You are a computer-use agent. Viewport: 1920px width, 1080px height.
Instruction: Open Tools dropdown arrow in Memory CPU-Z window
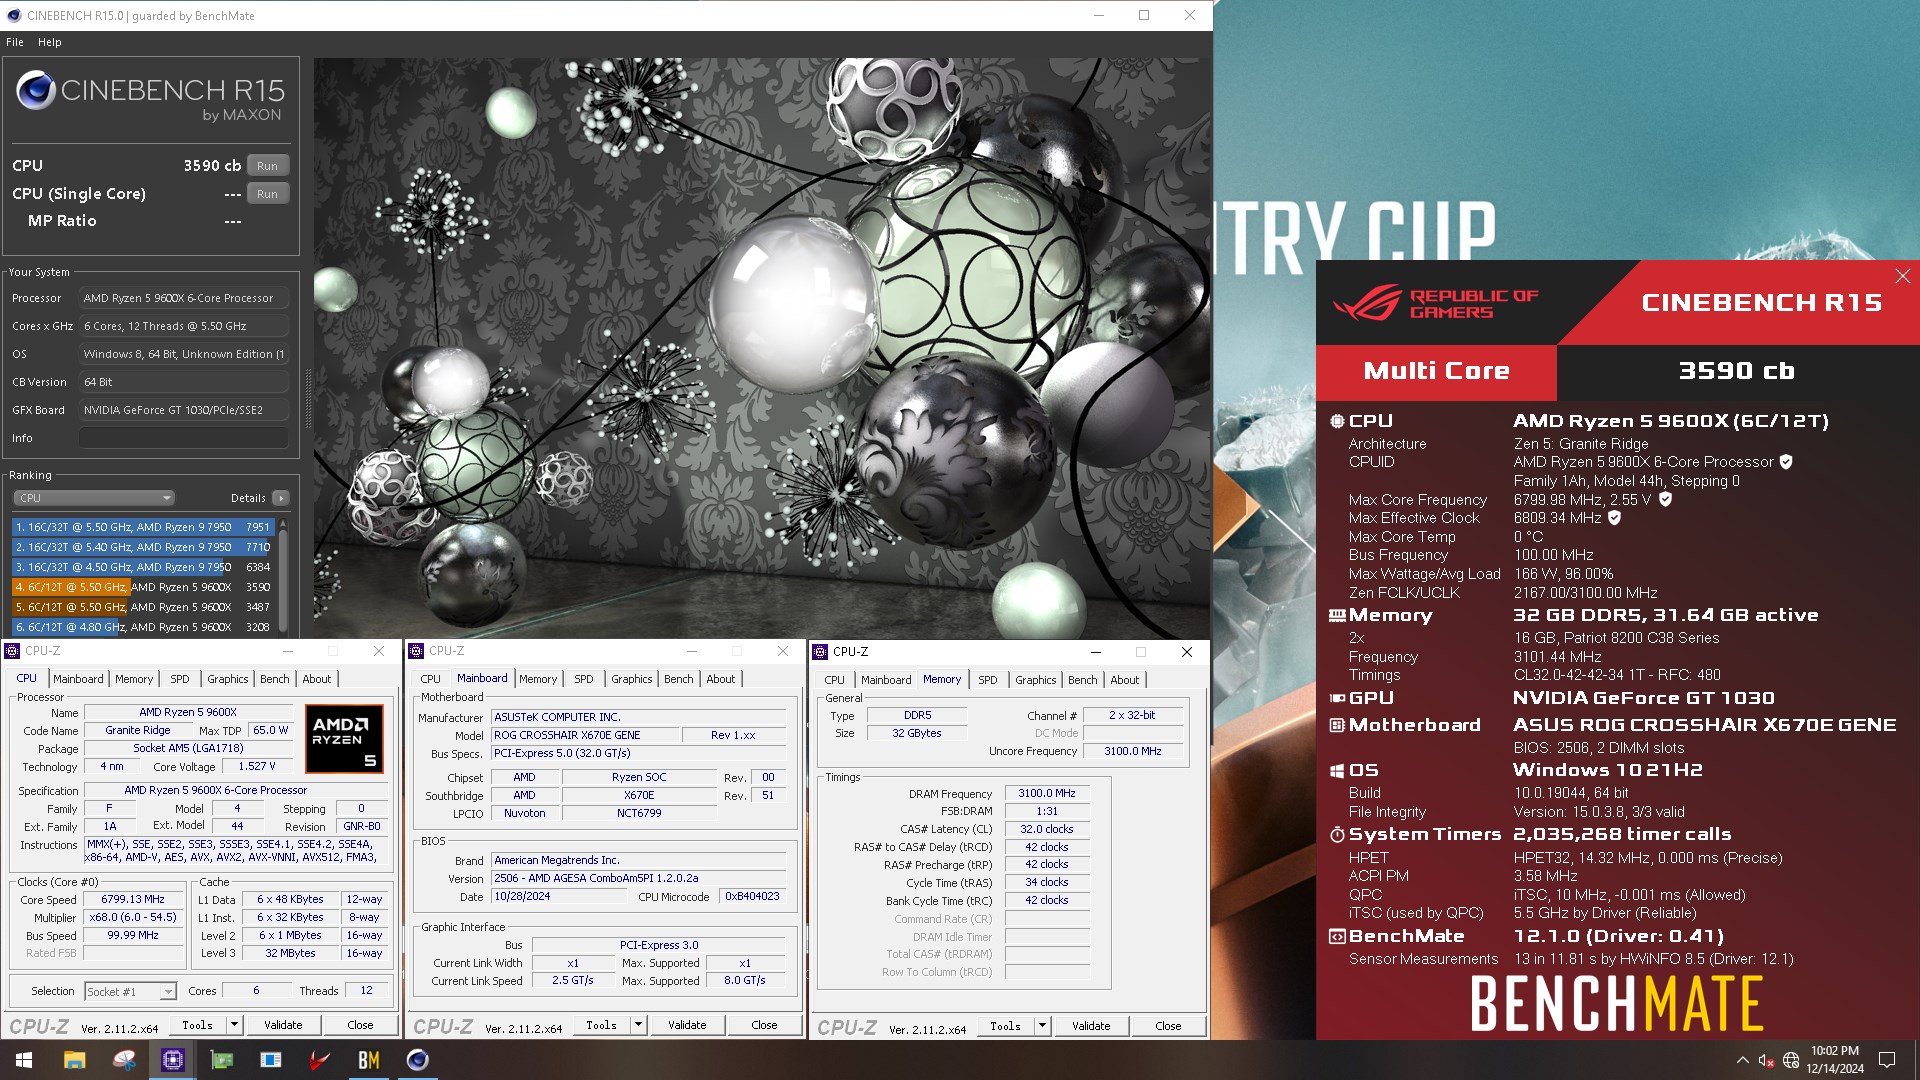(x=1042, y=1025)
